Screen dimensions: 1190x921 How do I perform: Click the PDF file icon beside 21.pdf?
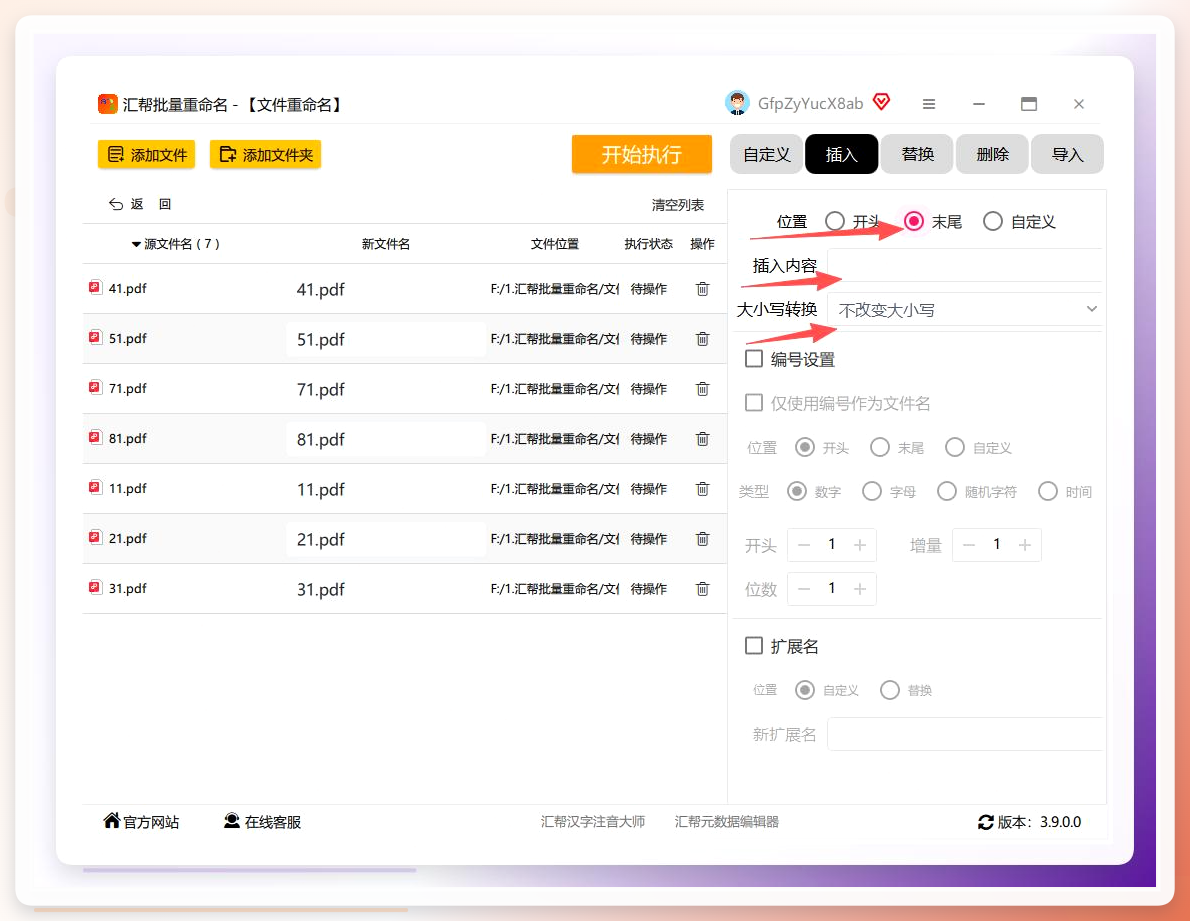point(96,538)
